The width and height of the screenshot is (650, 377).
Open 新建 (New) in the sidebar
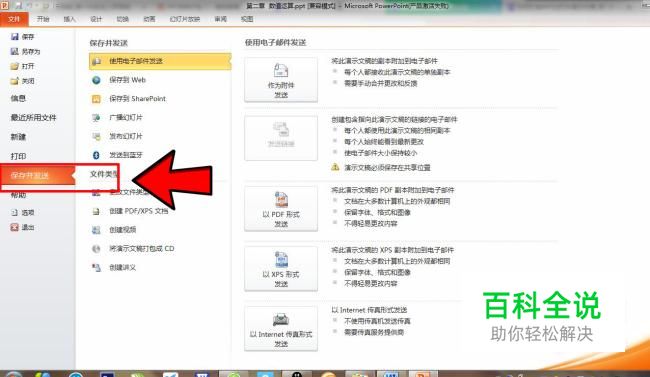coord(18,137)
